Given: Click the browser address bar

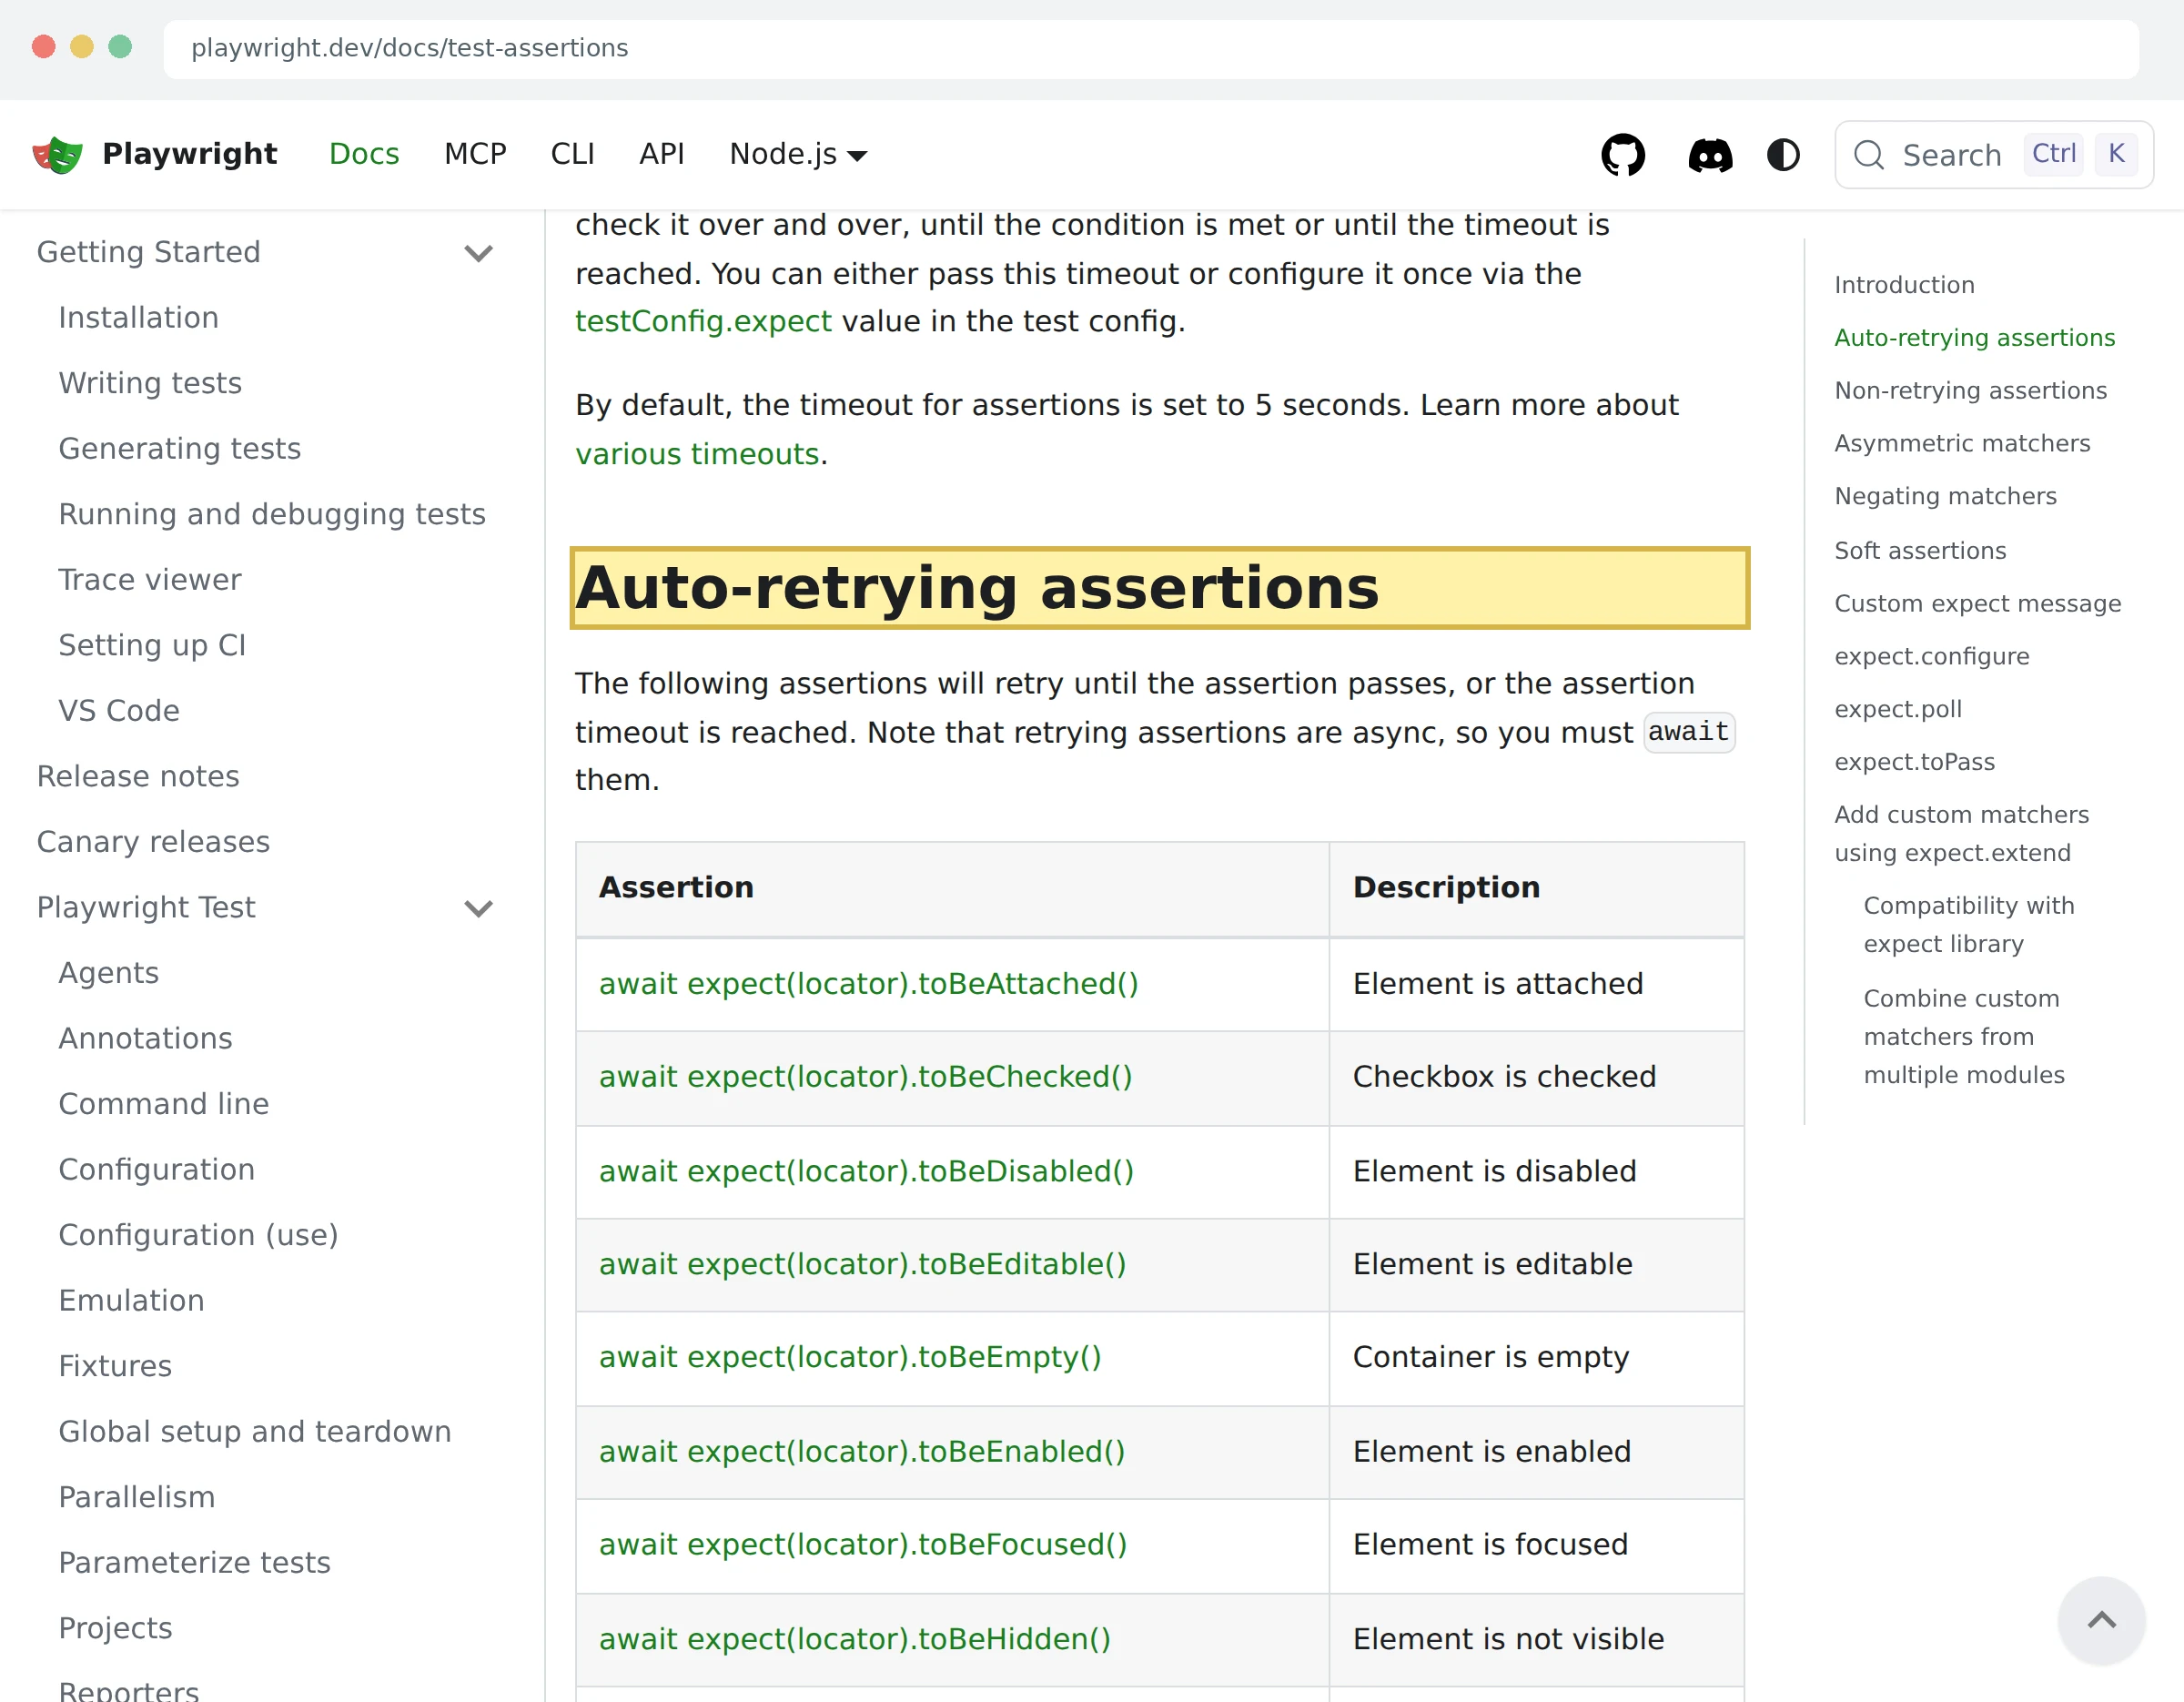Looking at the screenshot, I should 1151,48.
